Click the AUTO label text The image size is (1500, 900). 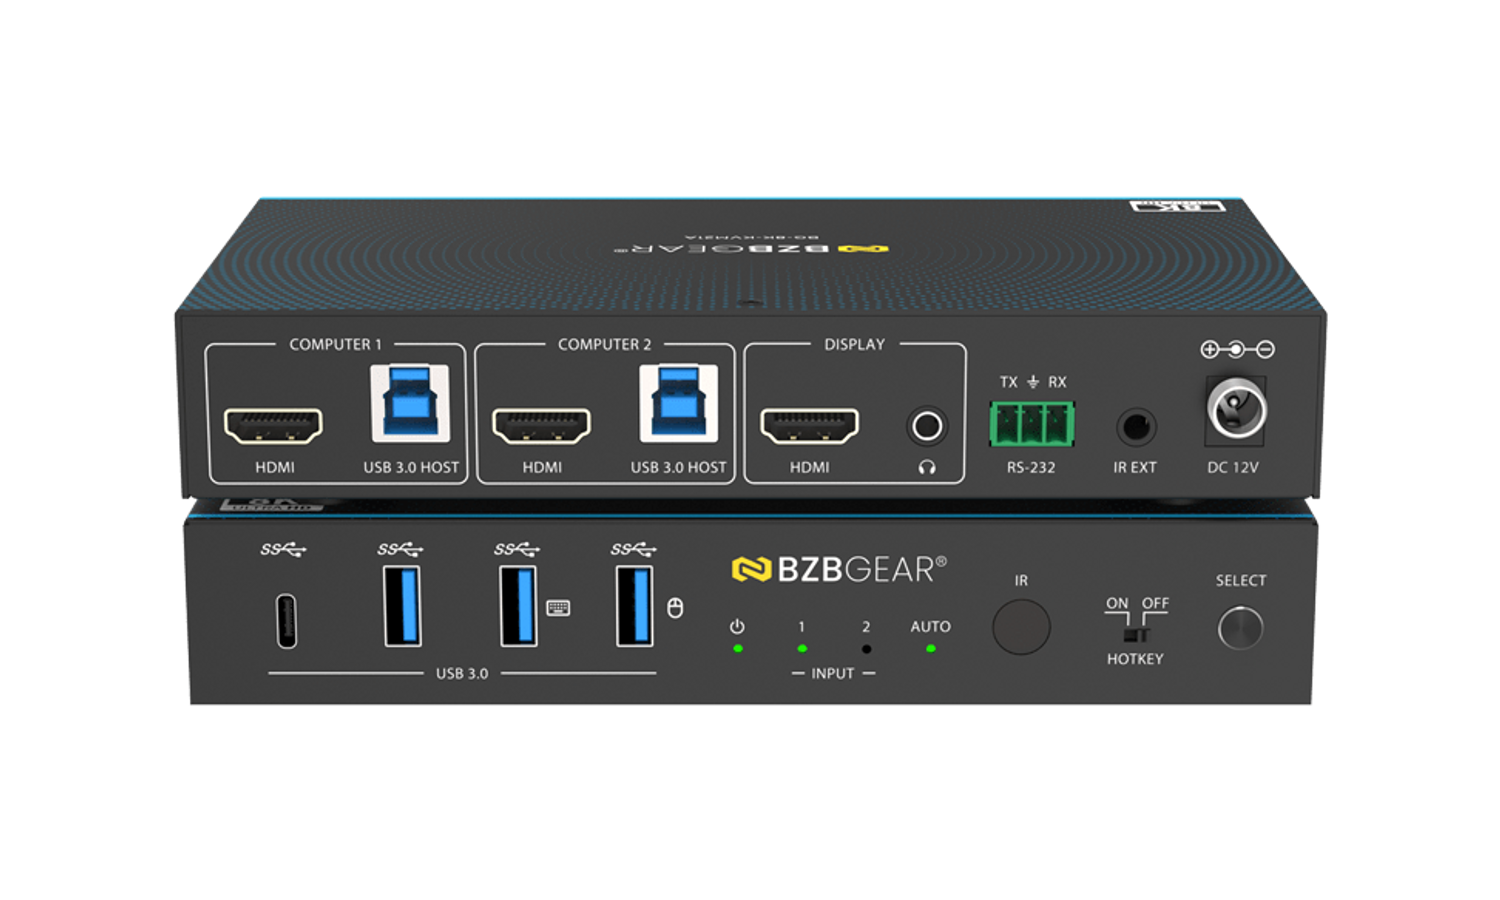(x=930, y=626)
